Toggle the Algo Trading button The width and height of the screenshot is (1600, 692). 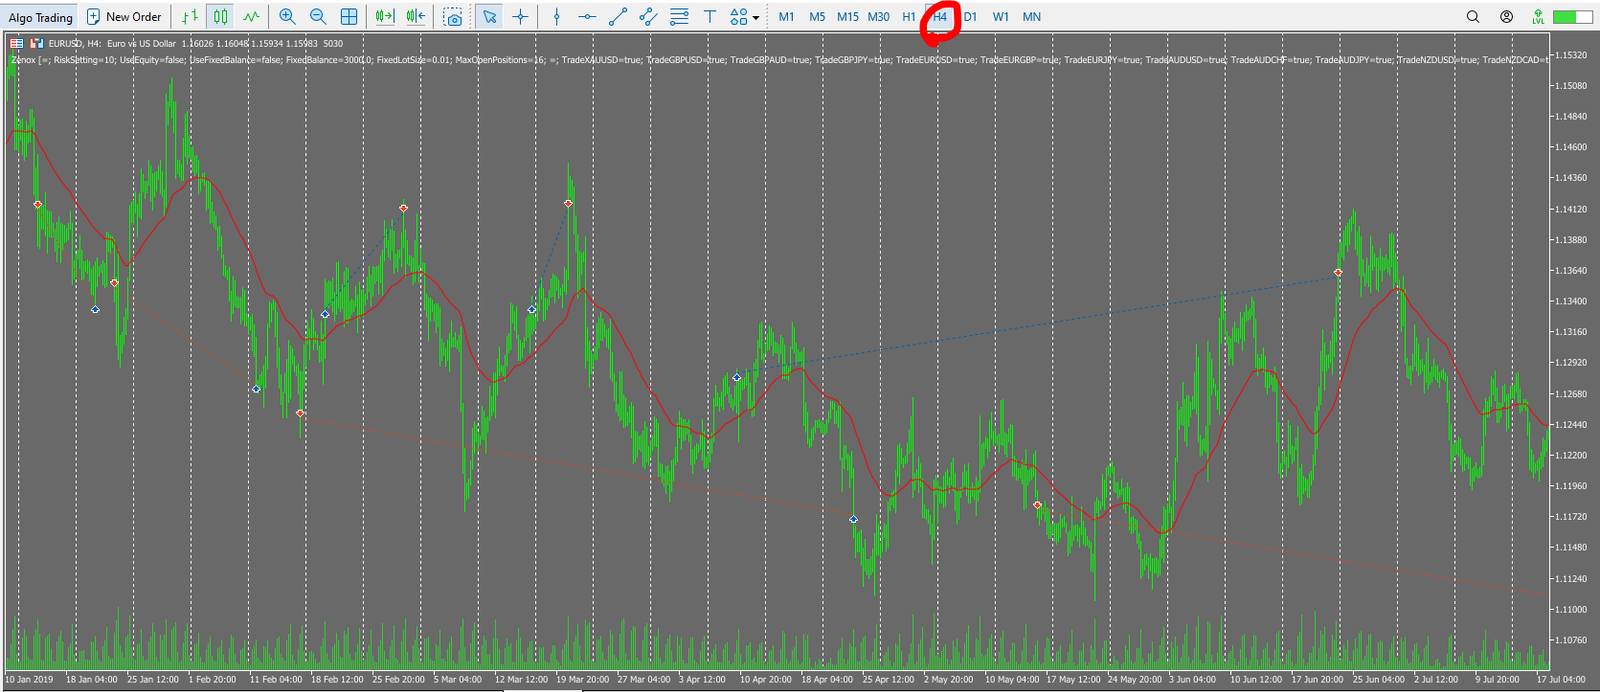point(40,17)
